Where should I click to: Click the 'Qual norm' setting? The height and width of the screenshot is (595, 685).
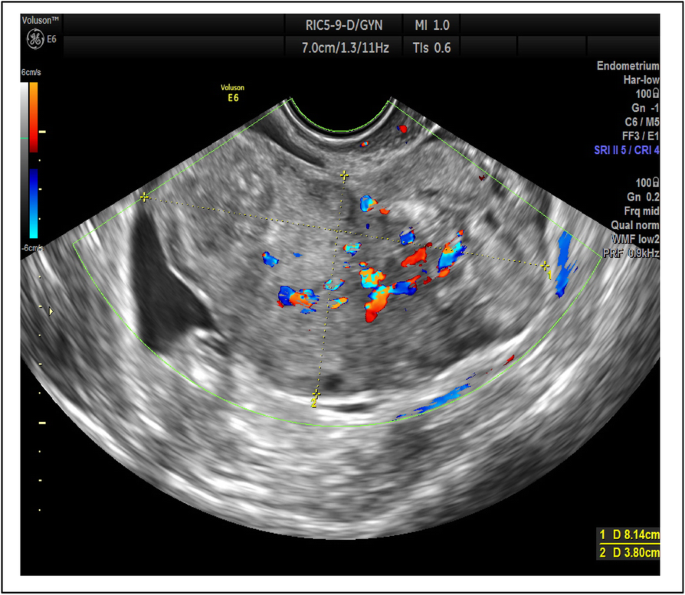tap(635, 225)
